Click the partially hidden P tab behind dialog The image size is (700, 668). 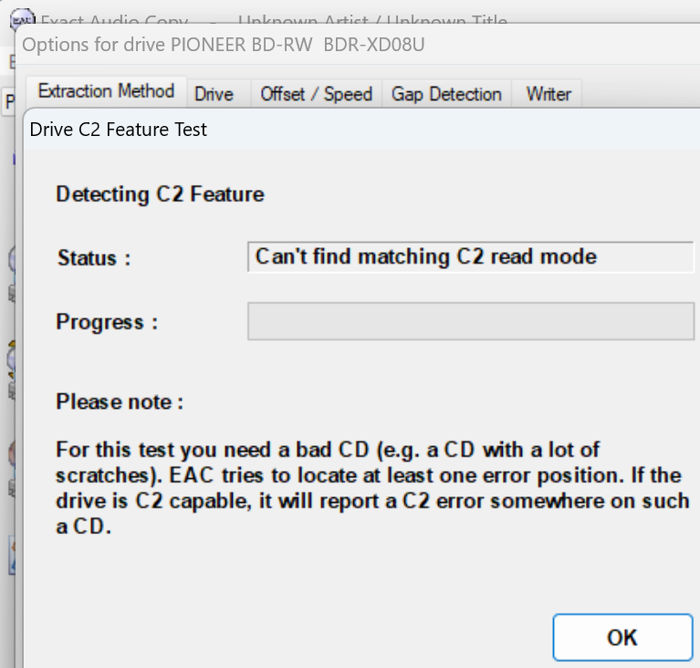[9, 102]
